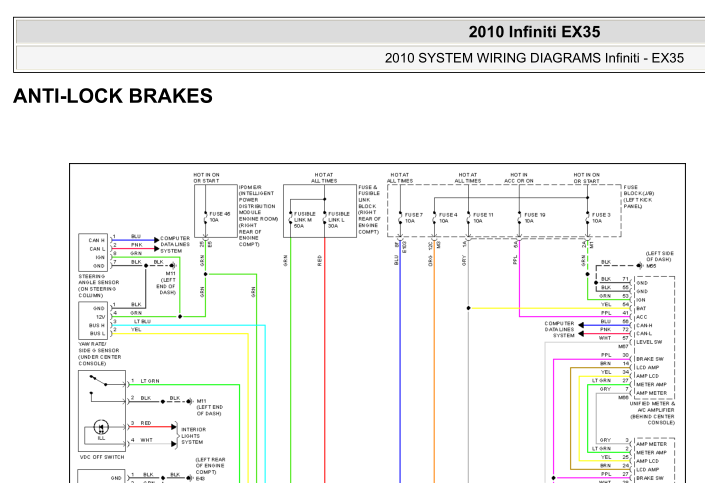Image resolution: width=705 pixels, height=483 pixels.
Task: Click "CAN H" terminal on steering angle sensor
Action: [96, 240]
